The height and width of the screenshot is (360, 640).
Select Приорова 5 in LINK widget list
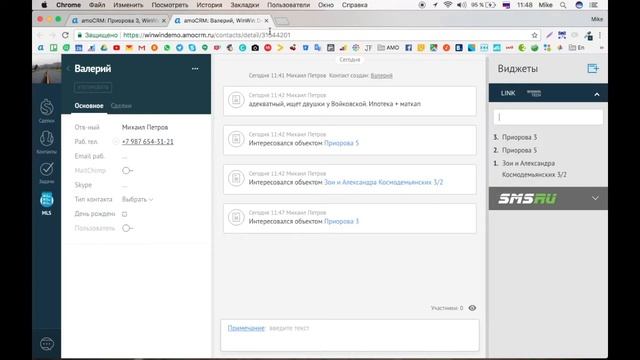click(x=519, y=150)
